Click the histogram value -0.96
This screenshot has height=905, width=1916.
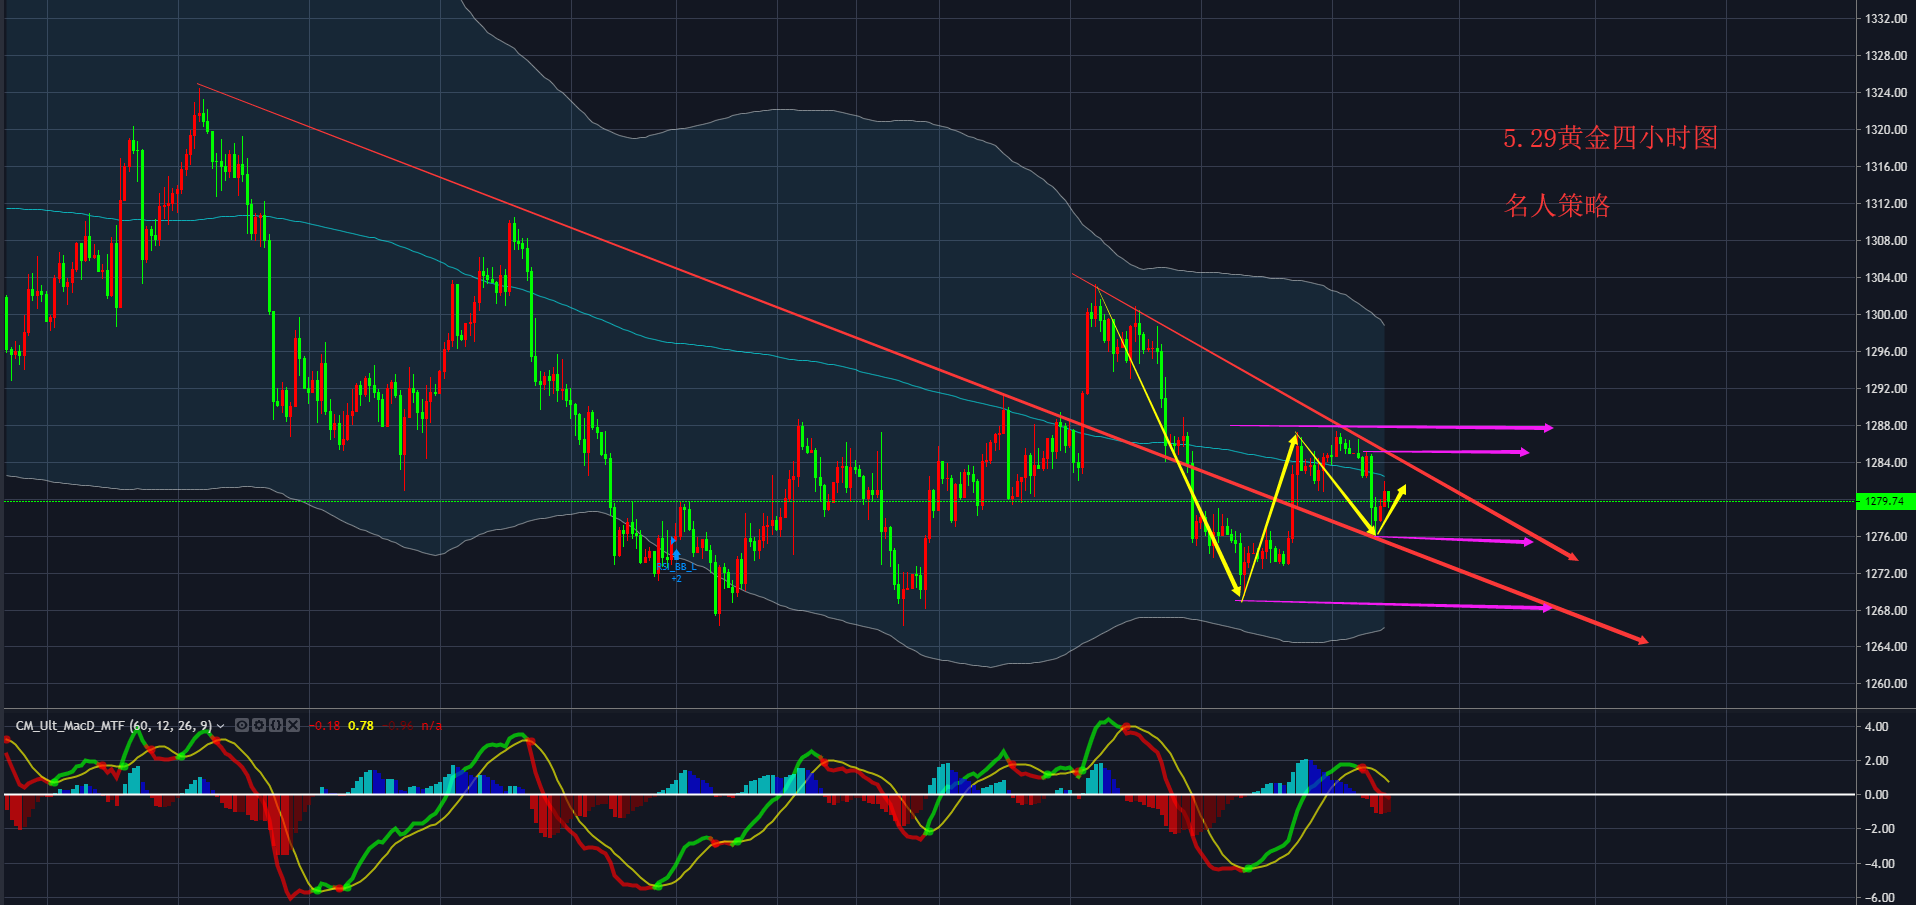pyautogui.click(x=397, y=726)
